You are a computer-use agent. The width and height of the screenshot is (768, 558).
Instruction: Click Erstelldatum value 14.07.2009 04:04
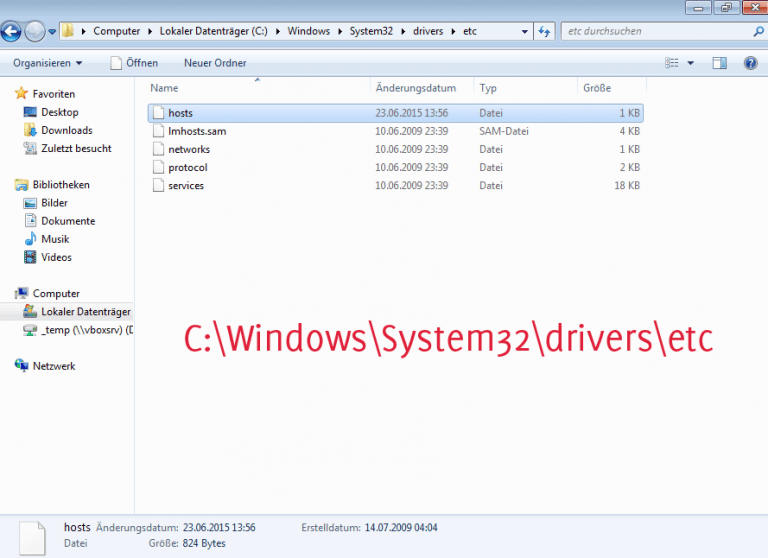coord(401,528)
